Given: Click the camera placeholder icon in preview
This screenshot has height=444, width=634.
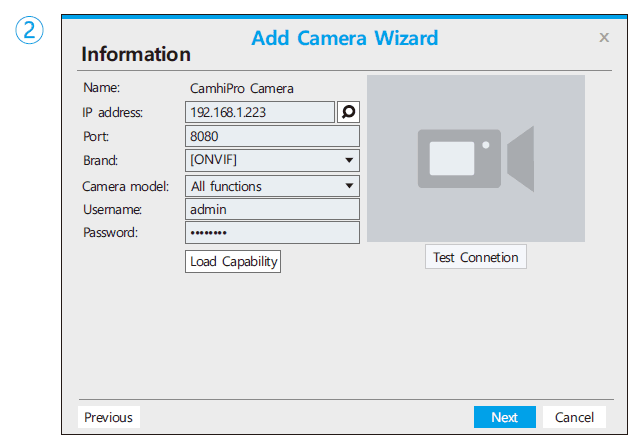Looking at the screenshot, I should pyautogui.click(x=475, y=158).
